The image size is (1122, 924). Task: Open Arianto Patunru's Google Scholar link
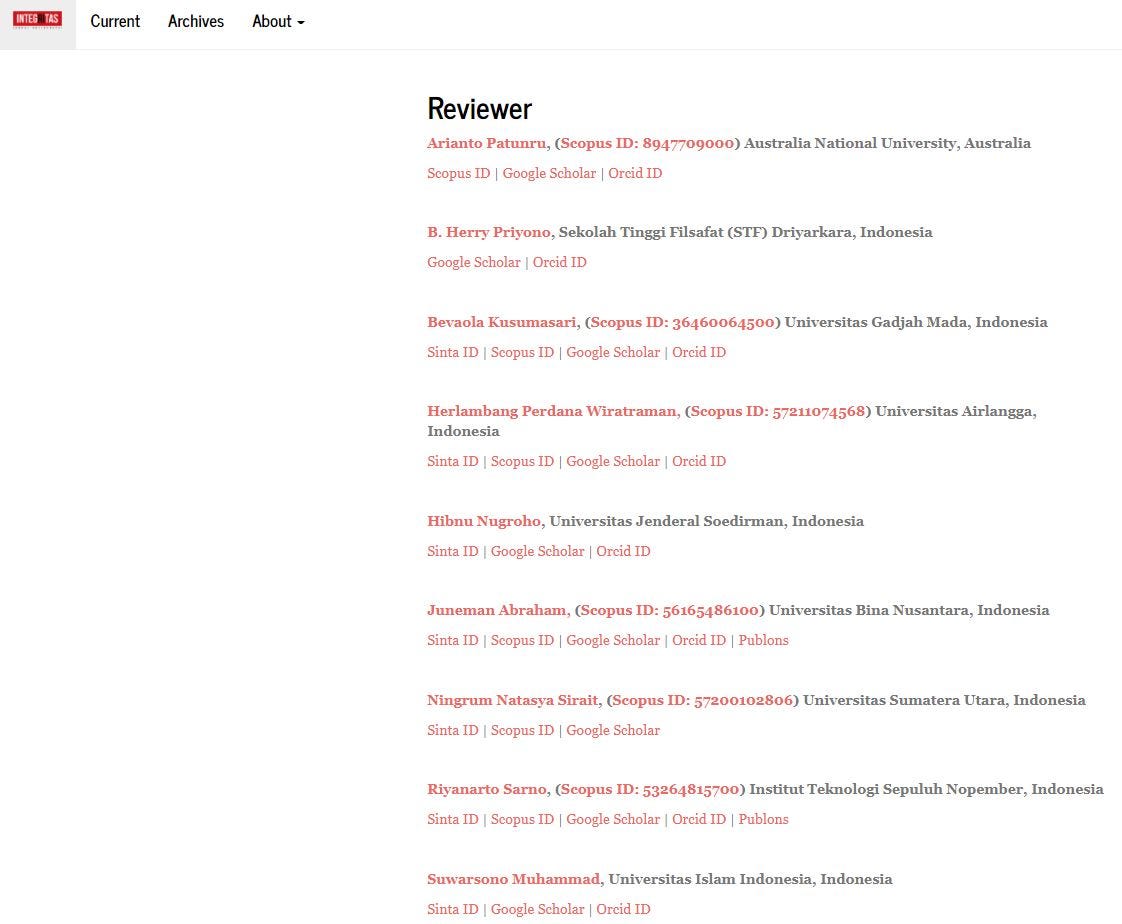(x=549, y=173)
